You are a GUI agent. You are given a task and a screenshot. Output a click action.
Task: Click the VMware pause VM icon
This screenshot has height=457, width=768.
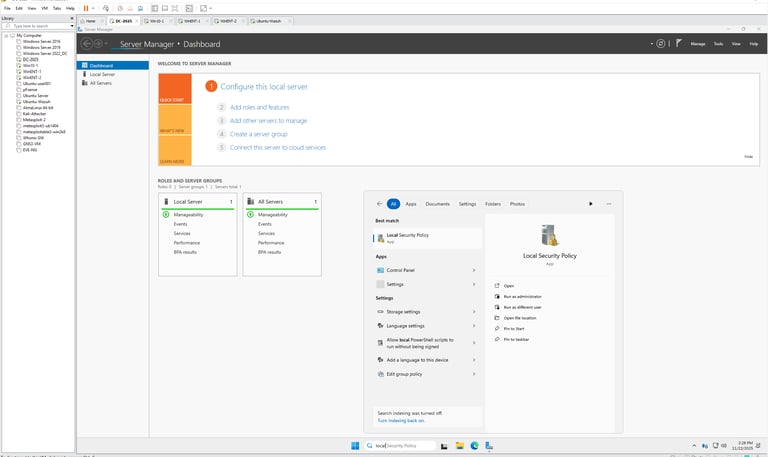coord(86,8)
